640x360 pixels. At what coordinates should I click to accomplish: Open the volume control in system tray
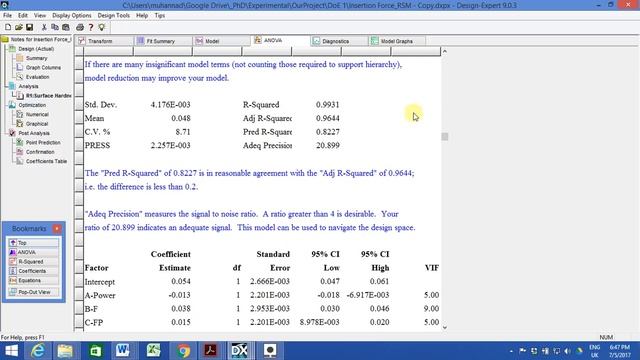pos(567,351)
